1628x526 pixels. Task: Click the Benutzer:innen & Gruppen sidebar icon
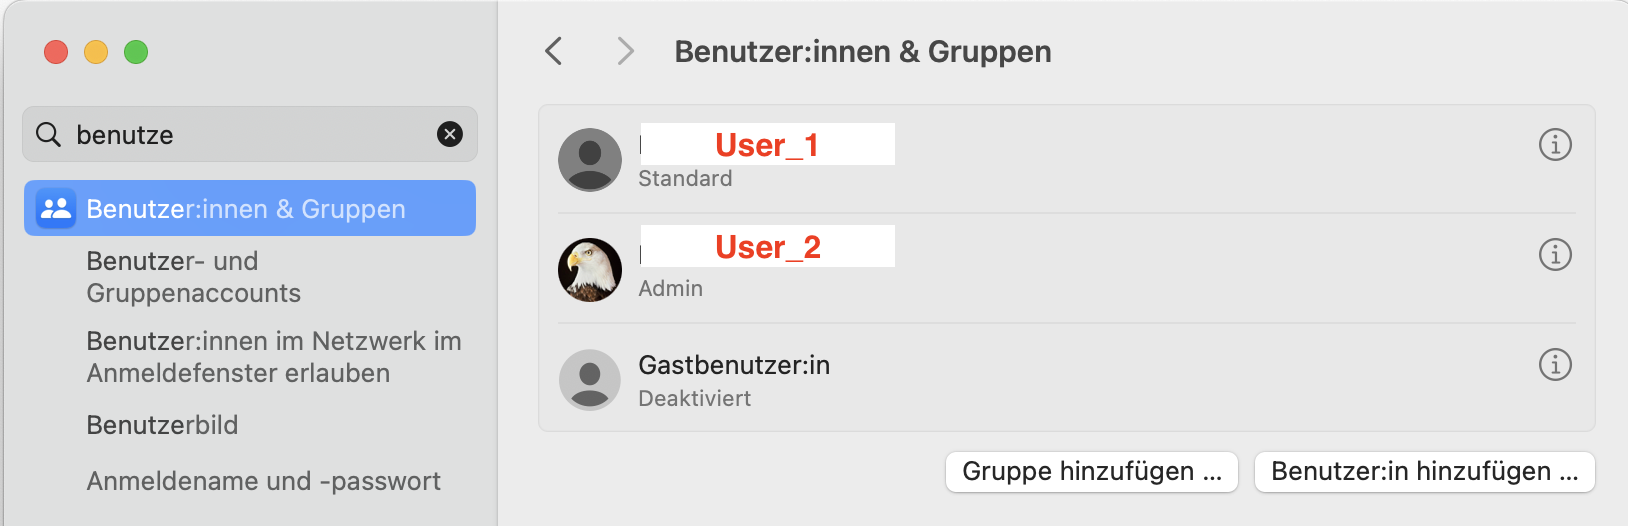[56, 208]
